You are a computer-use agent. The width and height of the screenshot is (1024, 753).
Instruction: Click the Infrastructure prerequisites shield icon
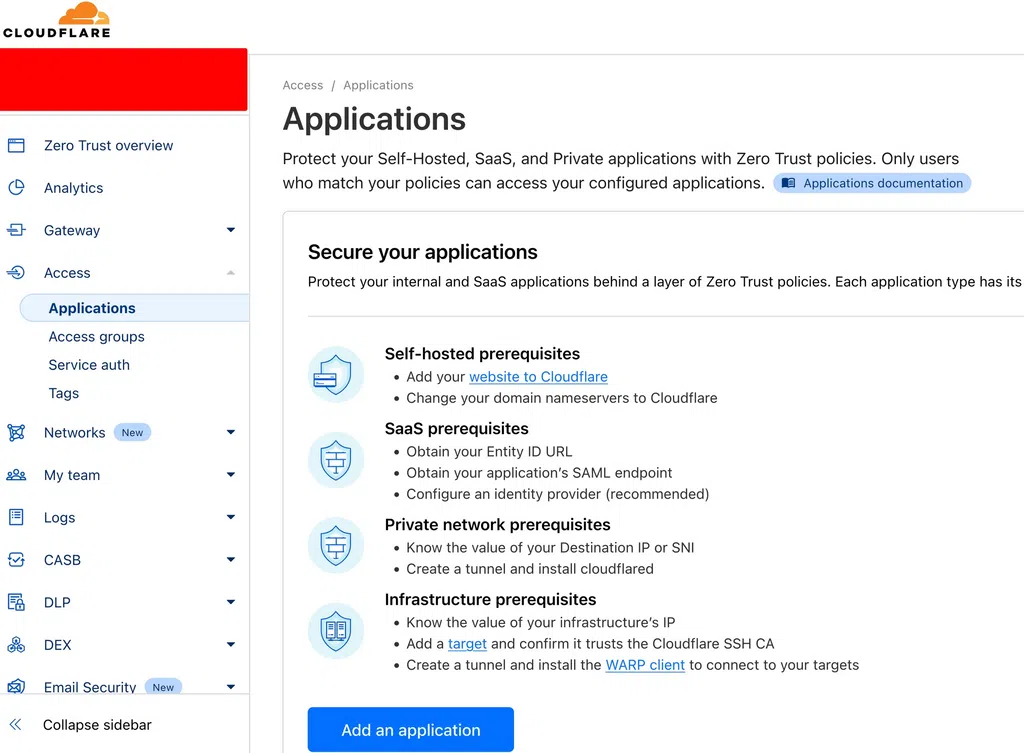336,631
